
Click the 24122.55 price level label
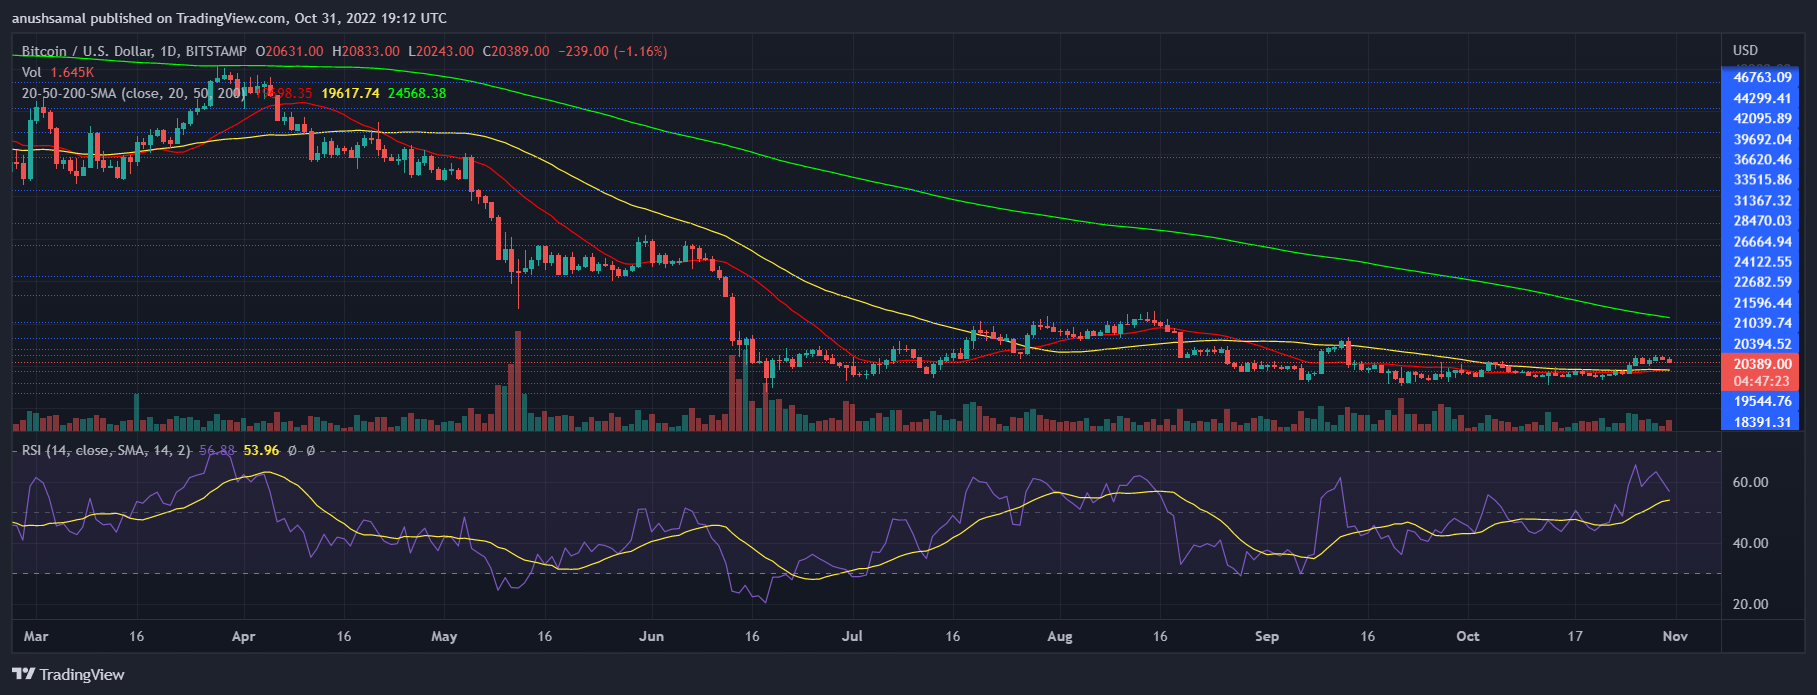(x=1762, y=262)
